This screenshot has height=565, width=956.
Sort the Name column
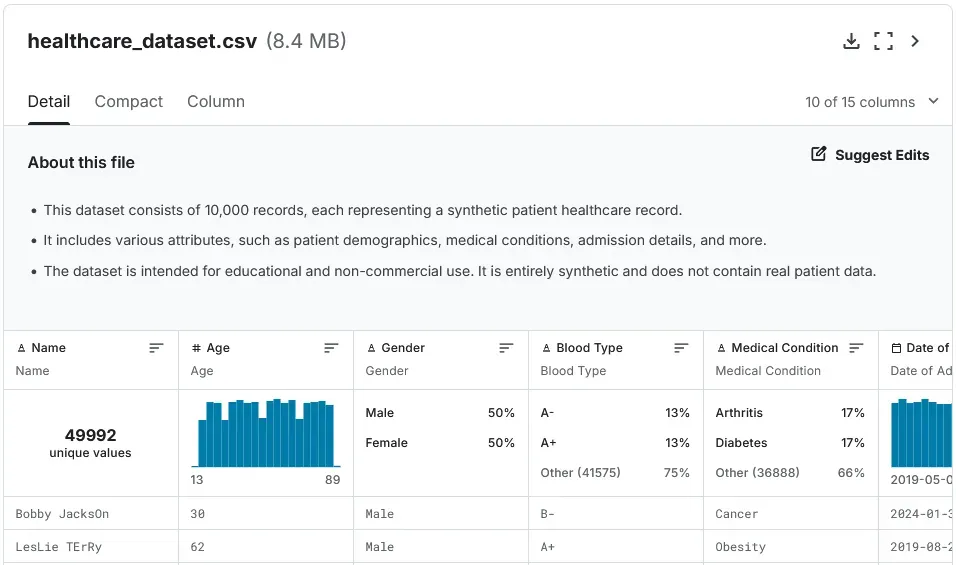(156, 348)
